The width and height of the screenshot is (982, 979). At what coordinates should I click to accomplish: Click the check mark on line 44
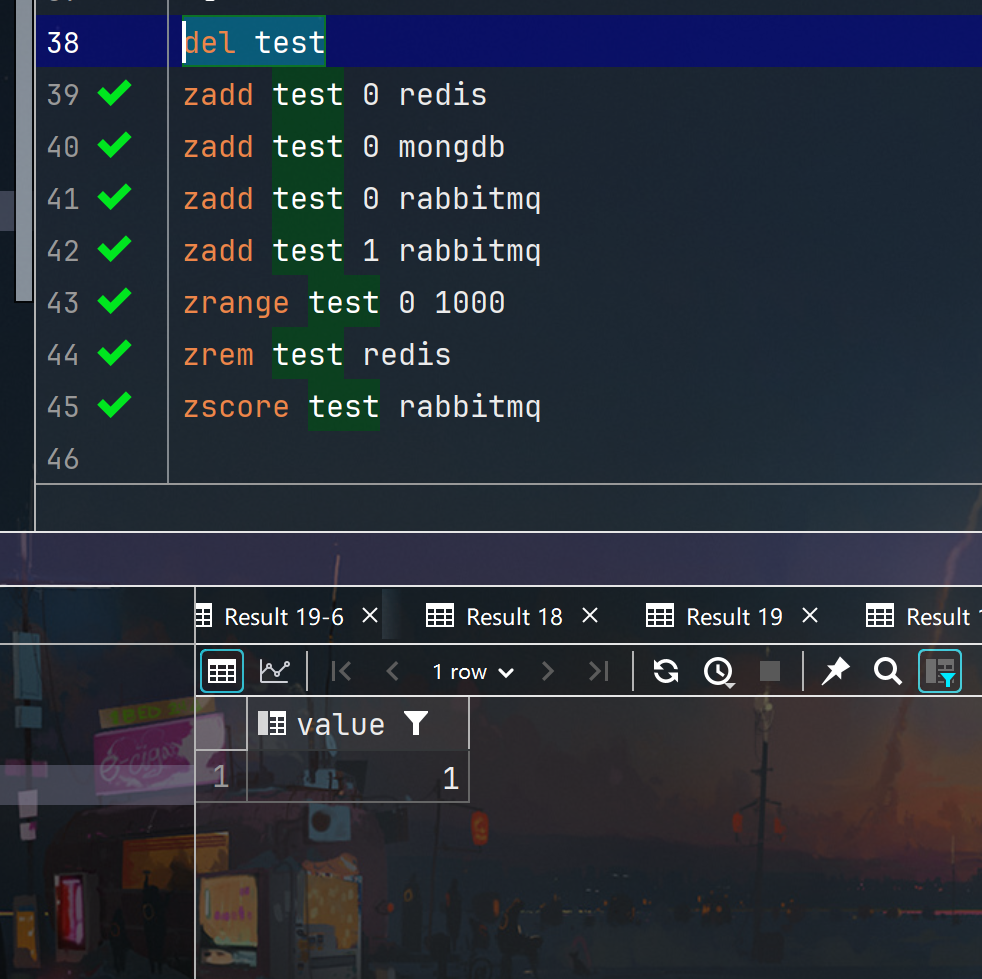[115, 353]
